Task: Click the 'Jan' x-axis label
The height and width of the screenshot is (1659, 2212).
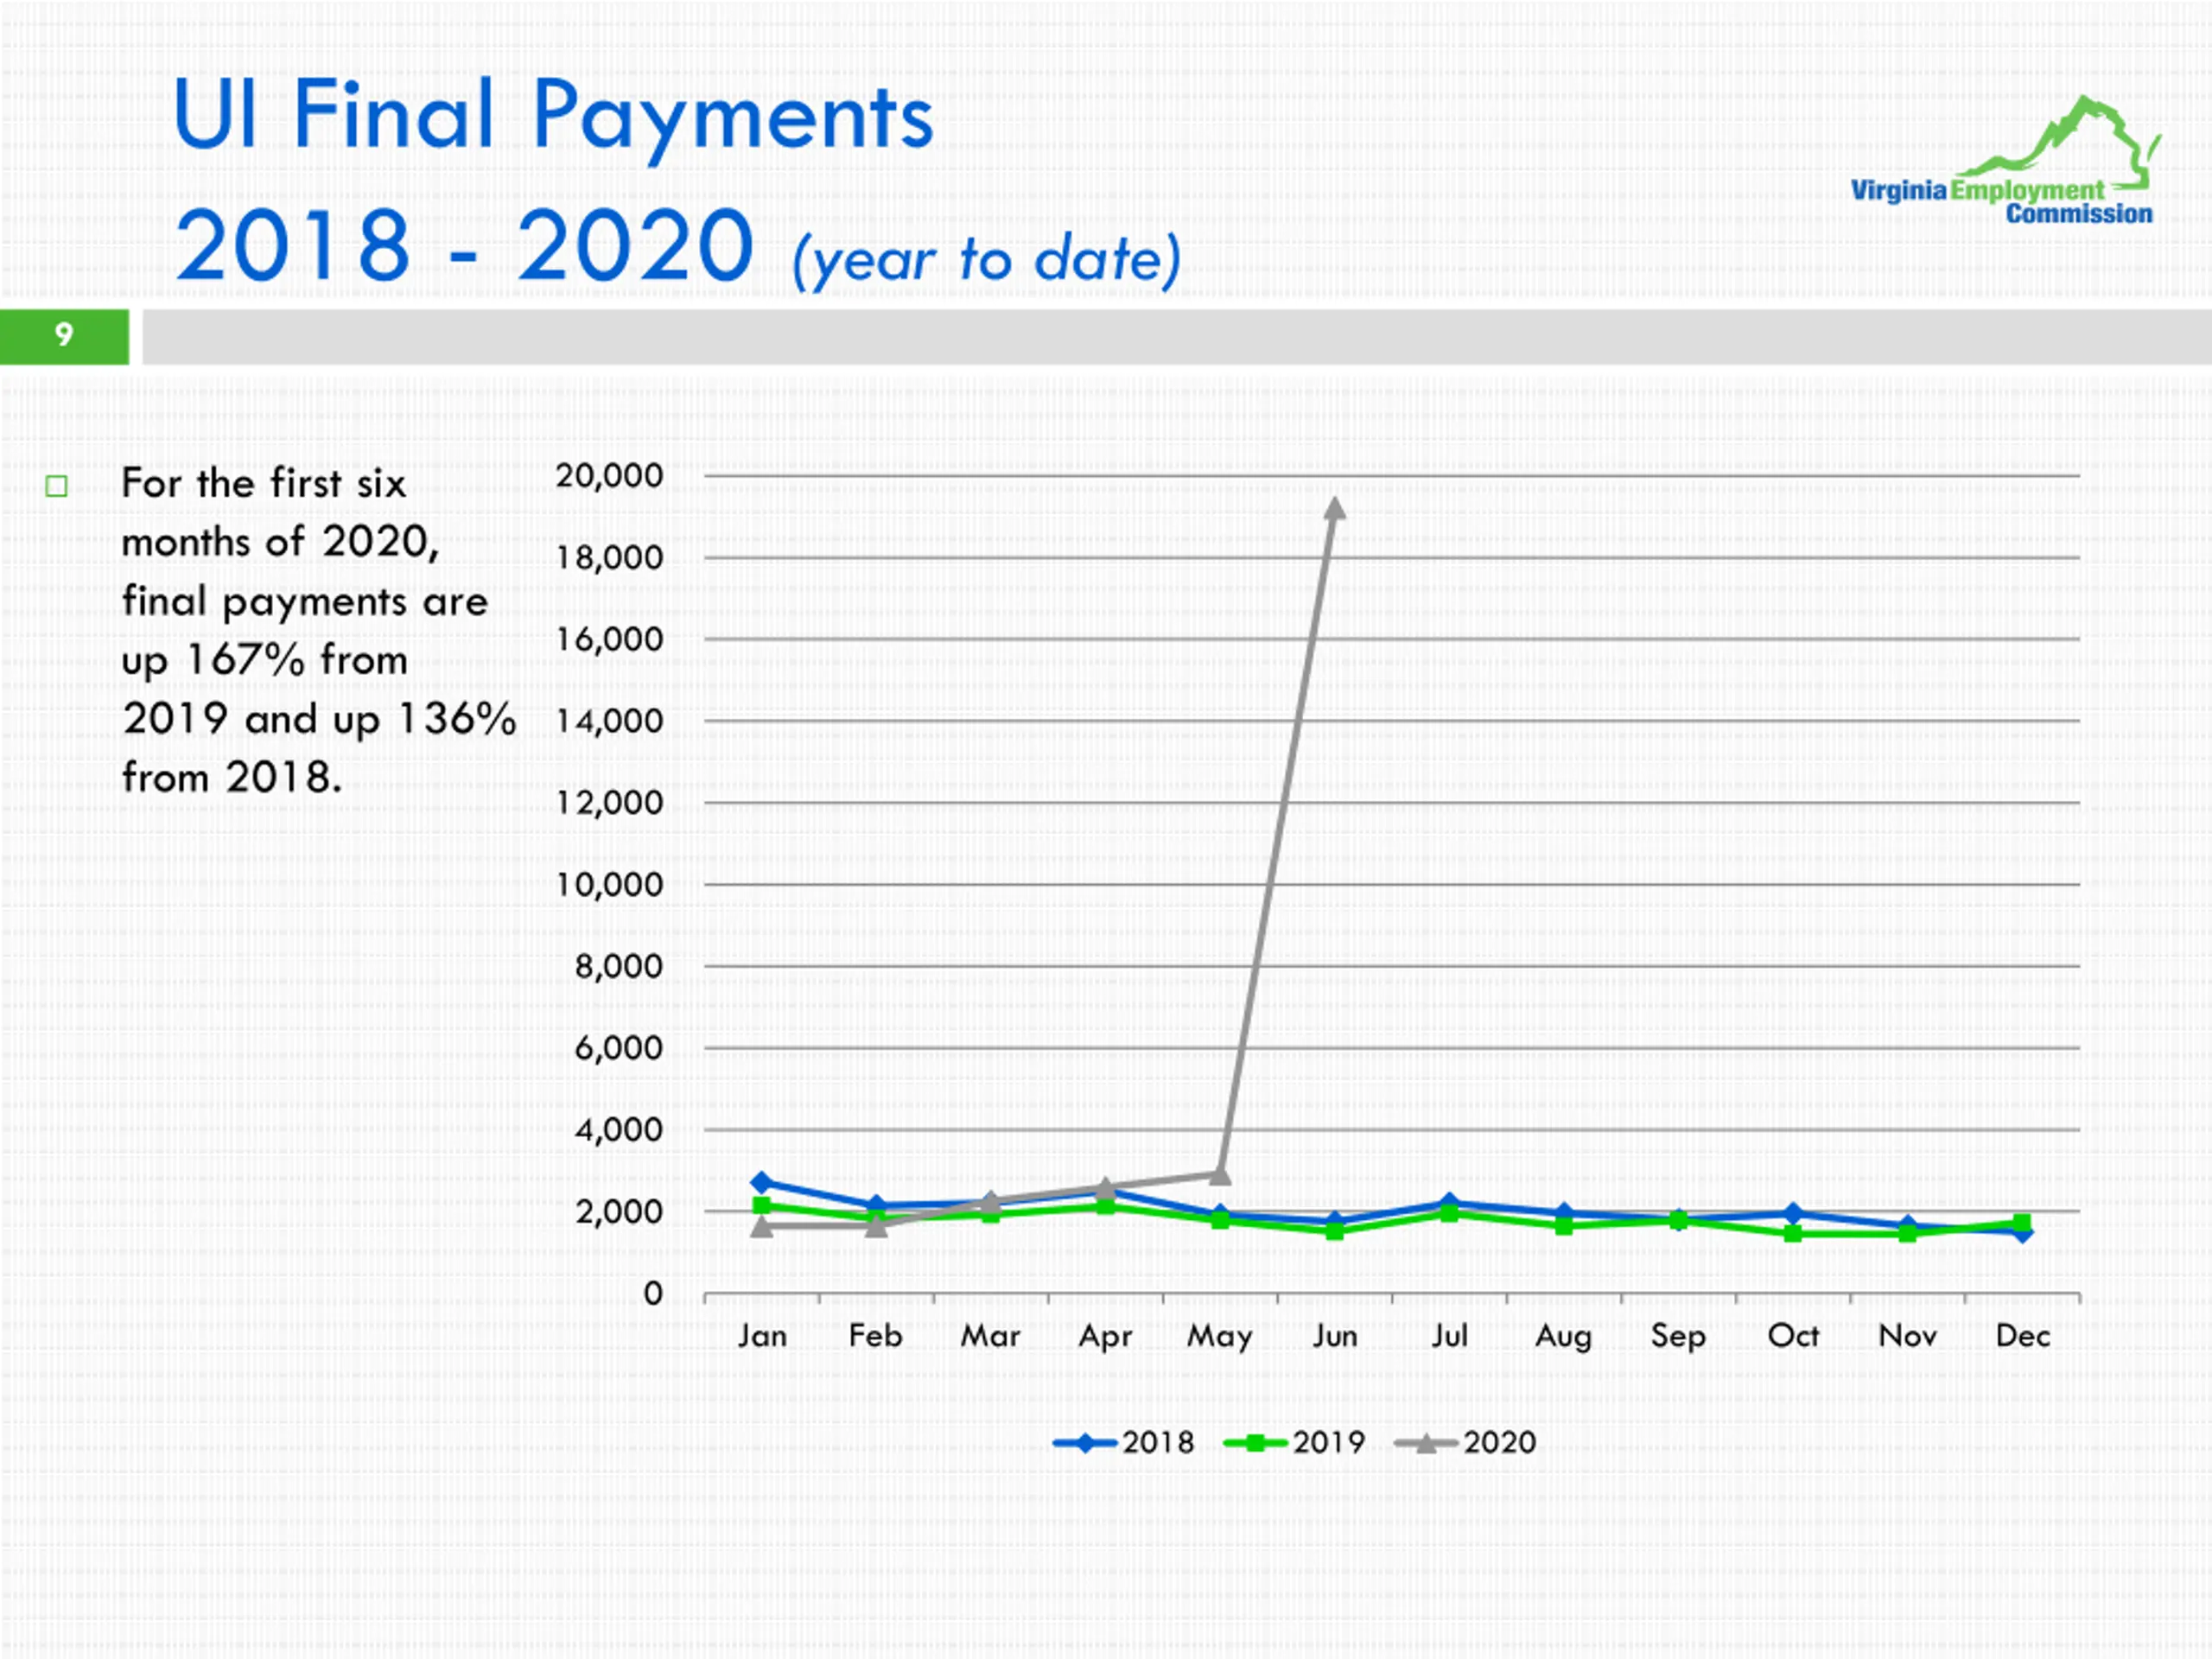Action: tap(762, 1336)
